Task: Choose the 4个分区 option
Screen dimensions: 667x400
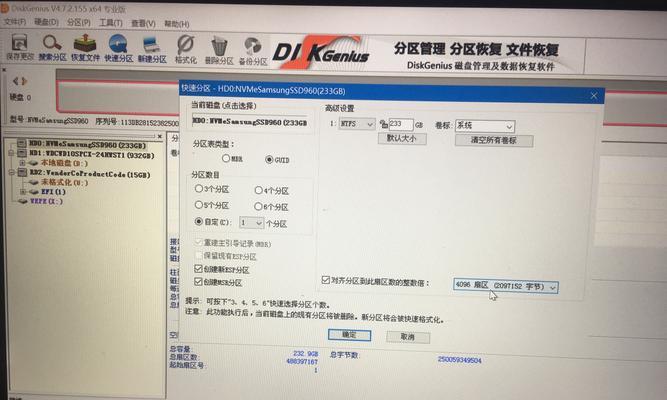Action: (x=258, y=190)
